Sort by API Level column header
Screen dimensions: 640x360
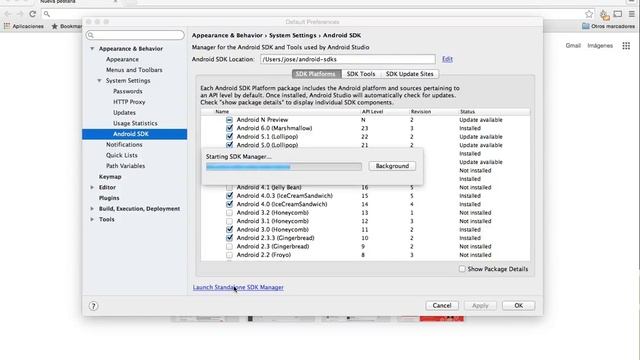[372, 111]
